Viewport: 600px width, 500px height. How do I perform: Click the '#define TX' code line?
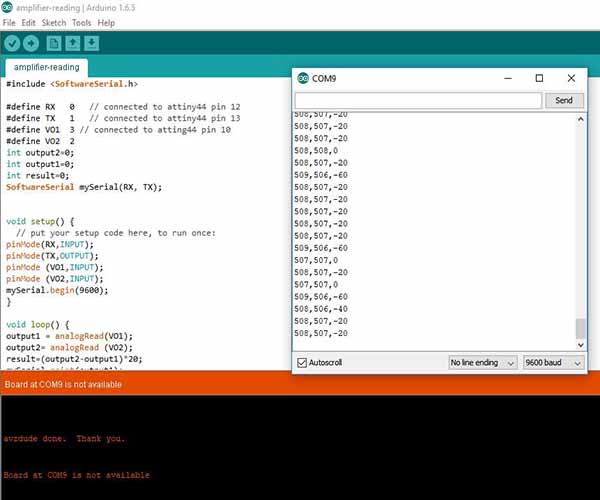(123, 118)
